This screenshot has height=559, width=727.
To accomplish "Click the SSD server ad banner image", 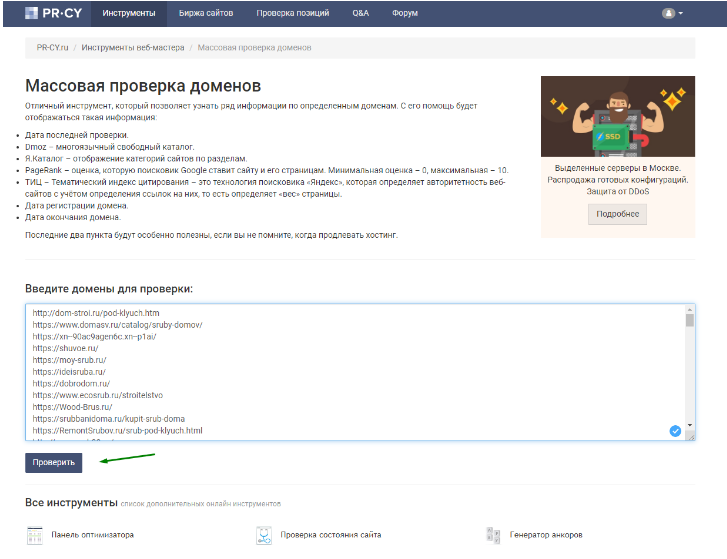I will (617, 116).
